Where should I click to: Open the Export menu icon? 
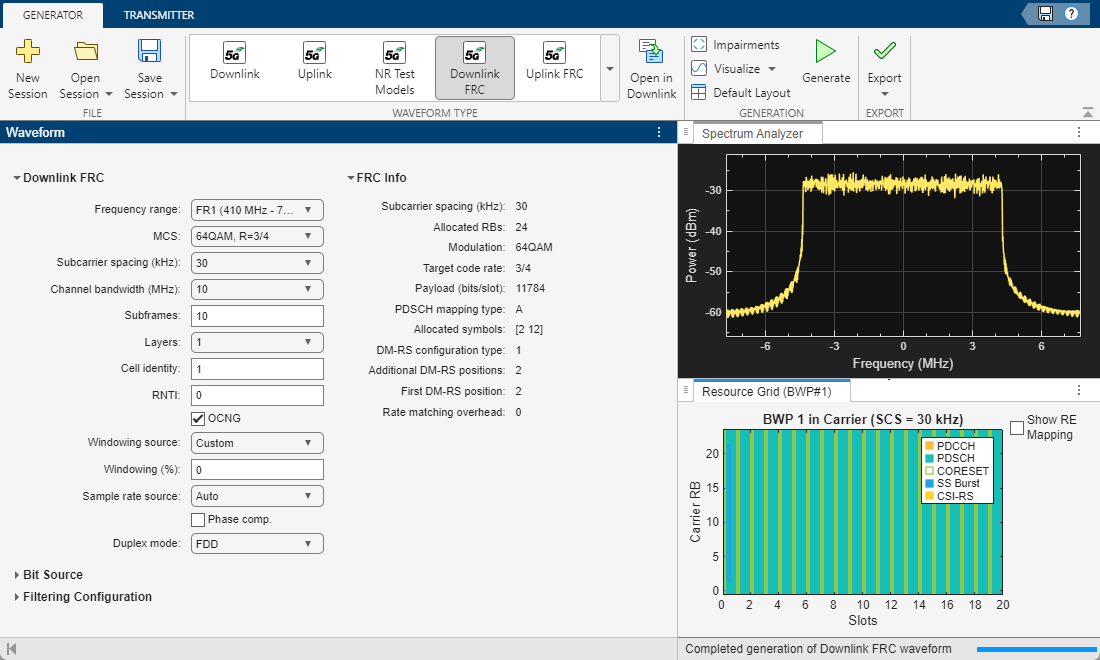click(884, 52)
